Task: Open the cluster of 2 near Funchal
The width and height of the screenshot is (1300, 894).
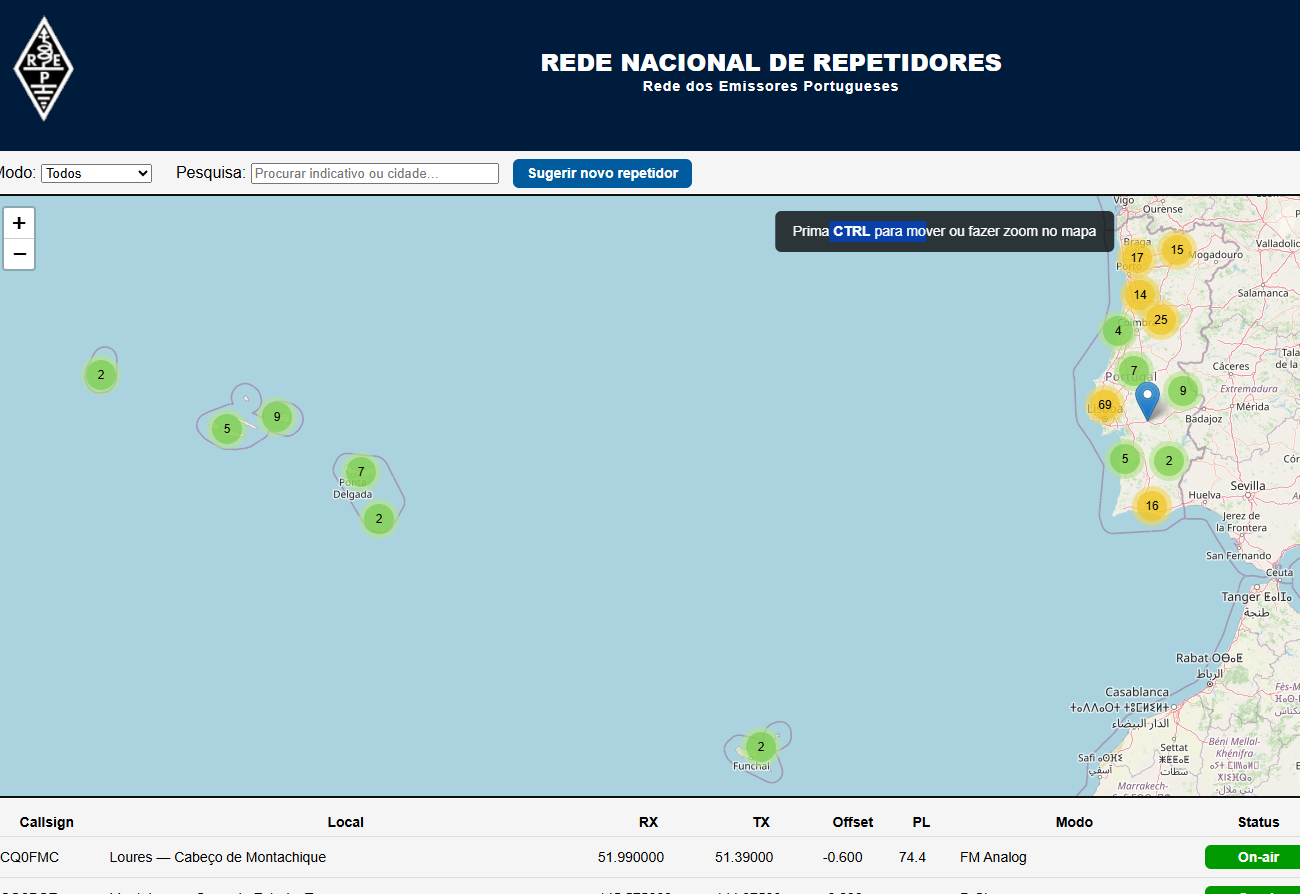Action: [761, 746]
